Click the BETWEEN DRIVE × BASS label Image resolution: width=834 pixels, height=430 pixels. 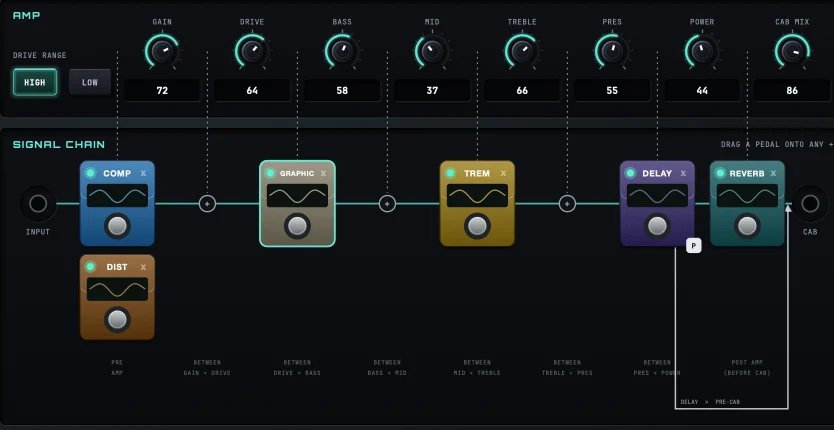[x=297, y=368]
